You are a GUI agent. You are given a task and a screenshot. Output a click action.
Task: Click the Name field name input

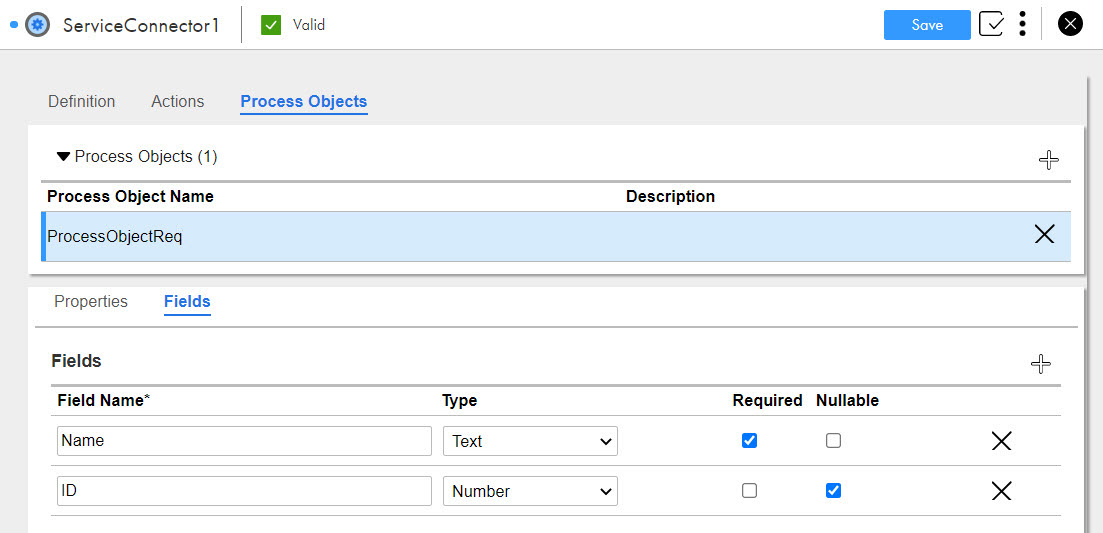[244, 441]
